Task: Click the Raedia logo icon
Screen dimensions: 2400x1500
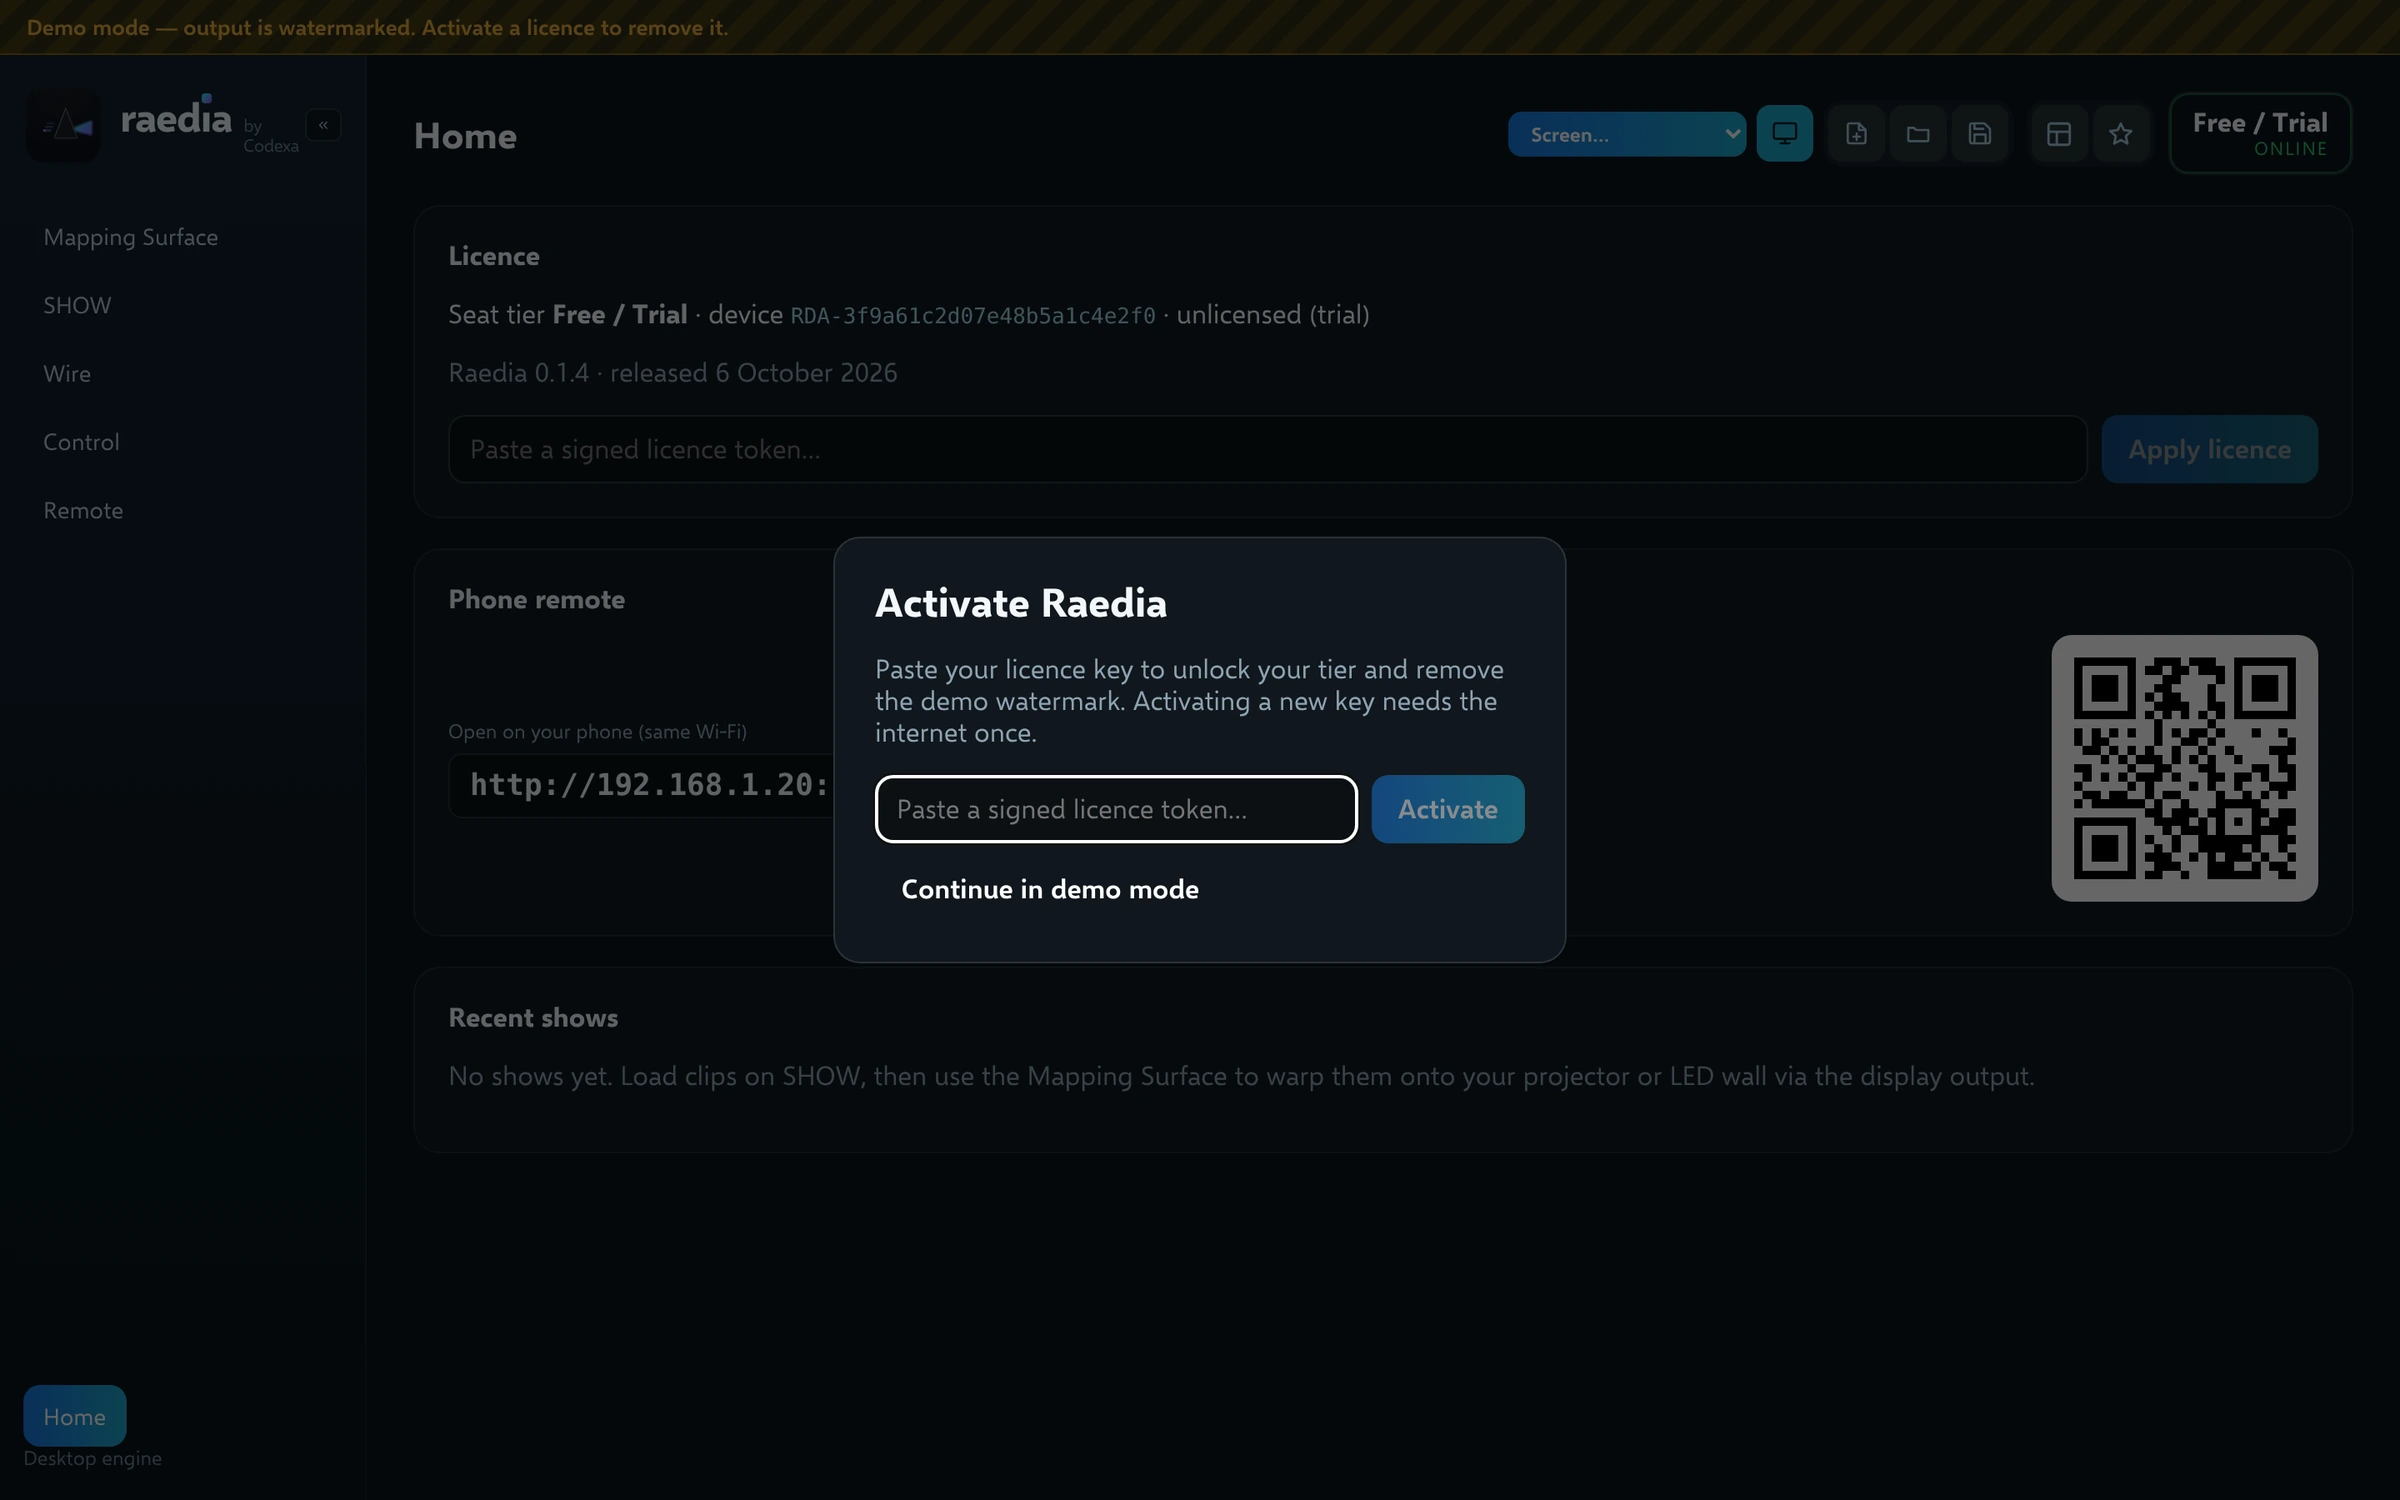Action: coord(63,125)
